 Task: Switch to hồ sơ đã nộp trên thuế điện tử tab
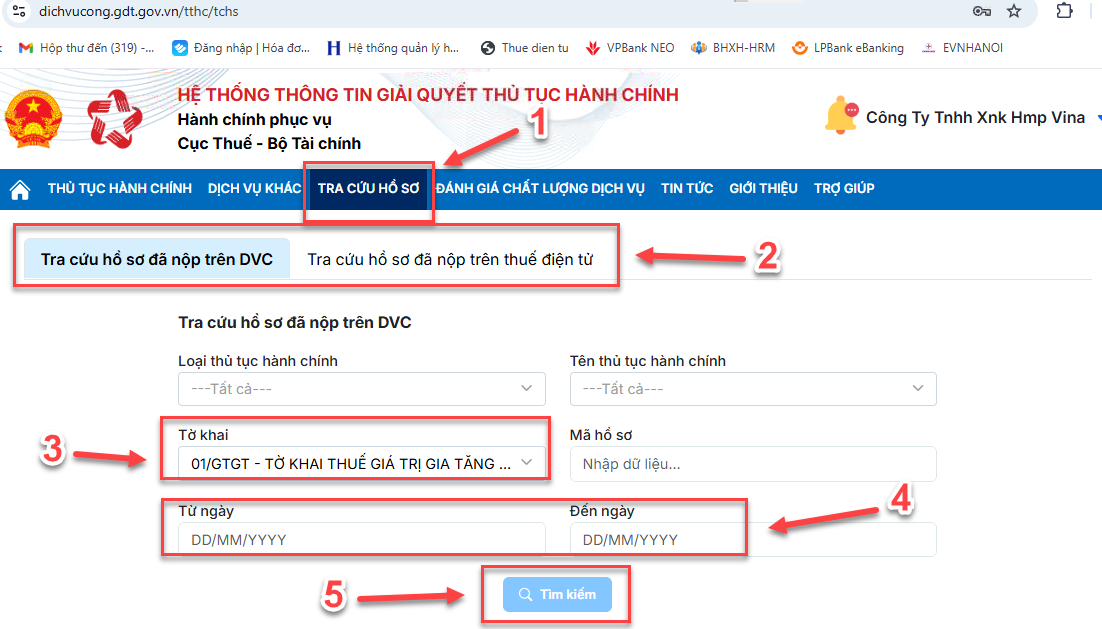(450, 260)
